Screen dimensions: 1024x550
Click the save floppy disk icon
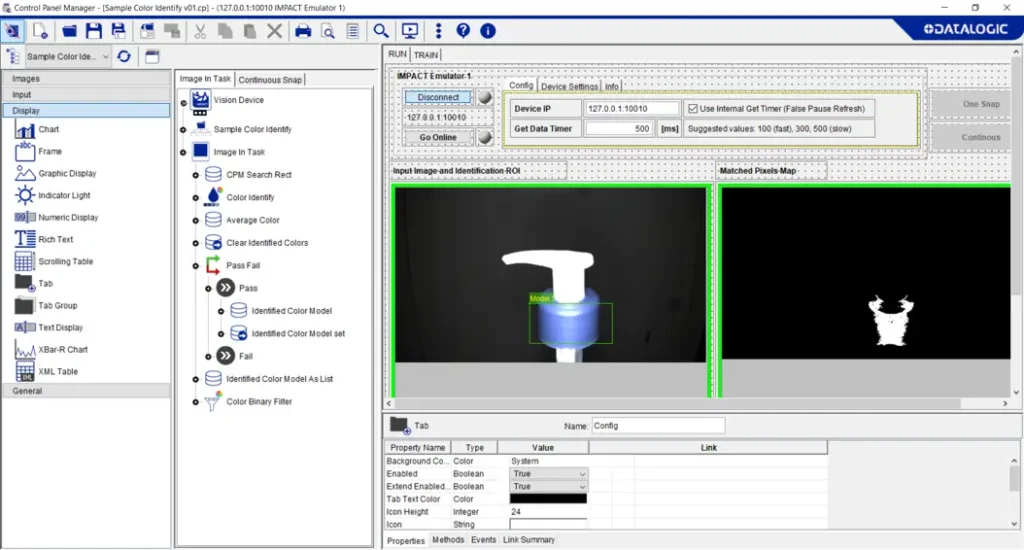pyautogui.click(x=94, y=31)
